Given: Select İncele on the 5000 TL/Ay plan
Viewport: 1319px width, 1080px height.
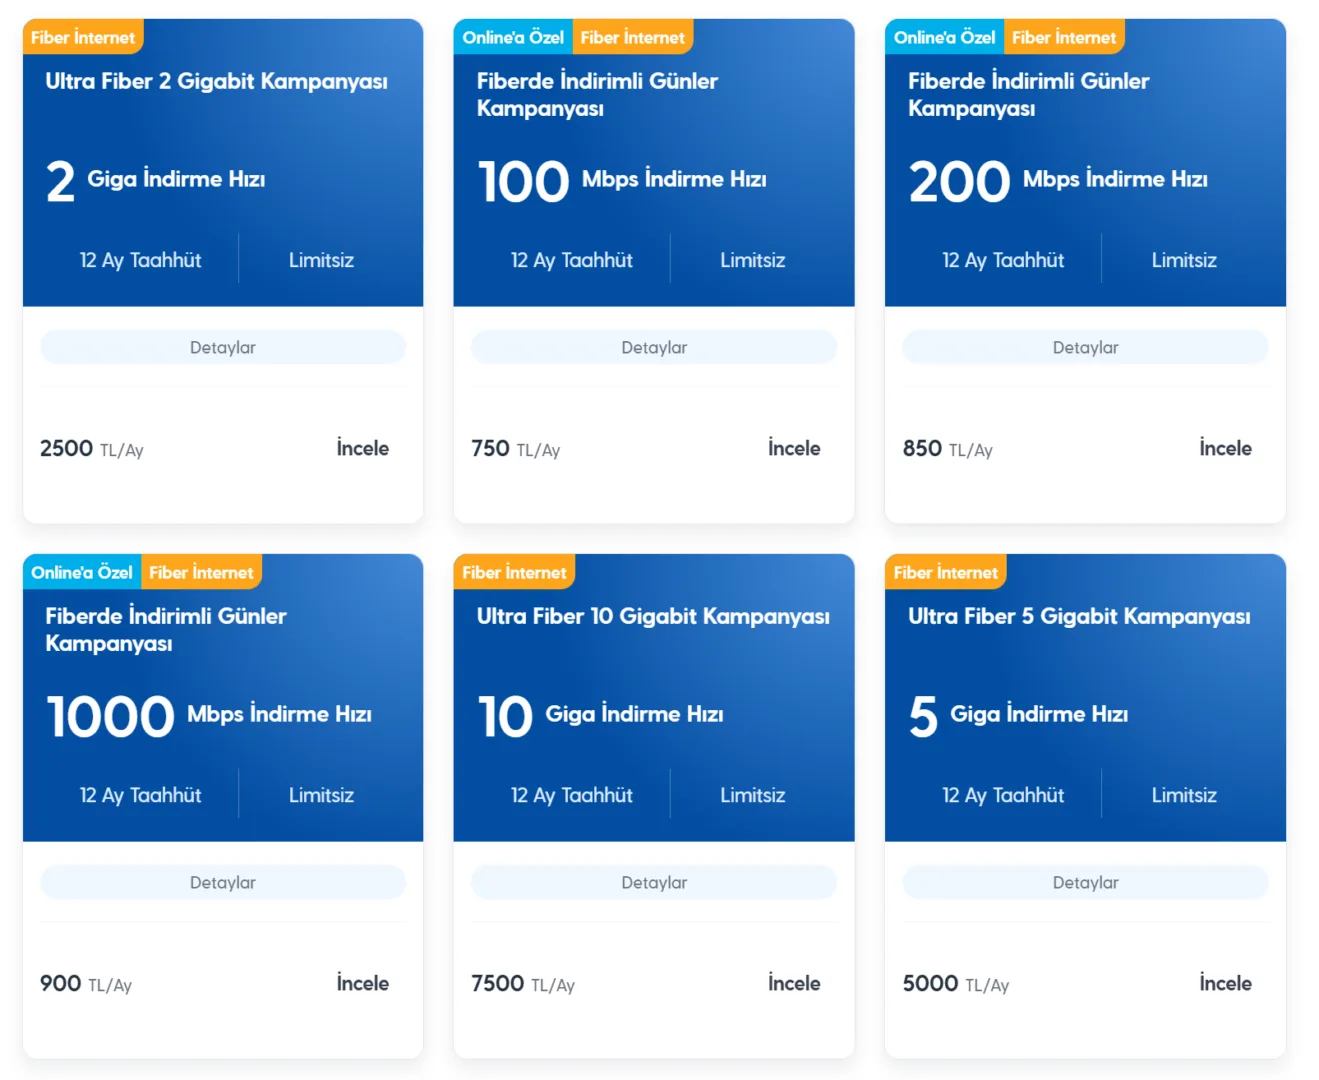Looking at the screenshot, I should pyautogui.click(x=1224, y=983).
